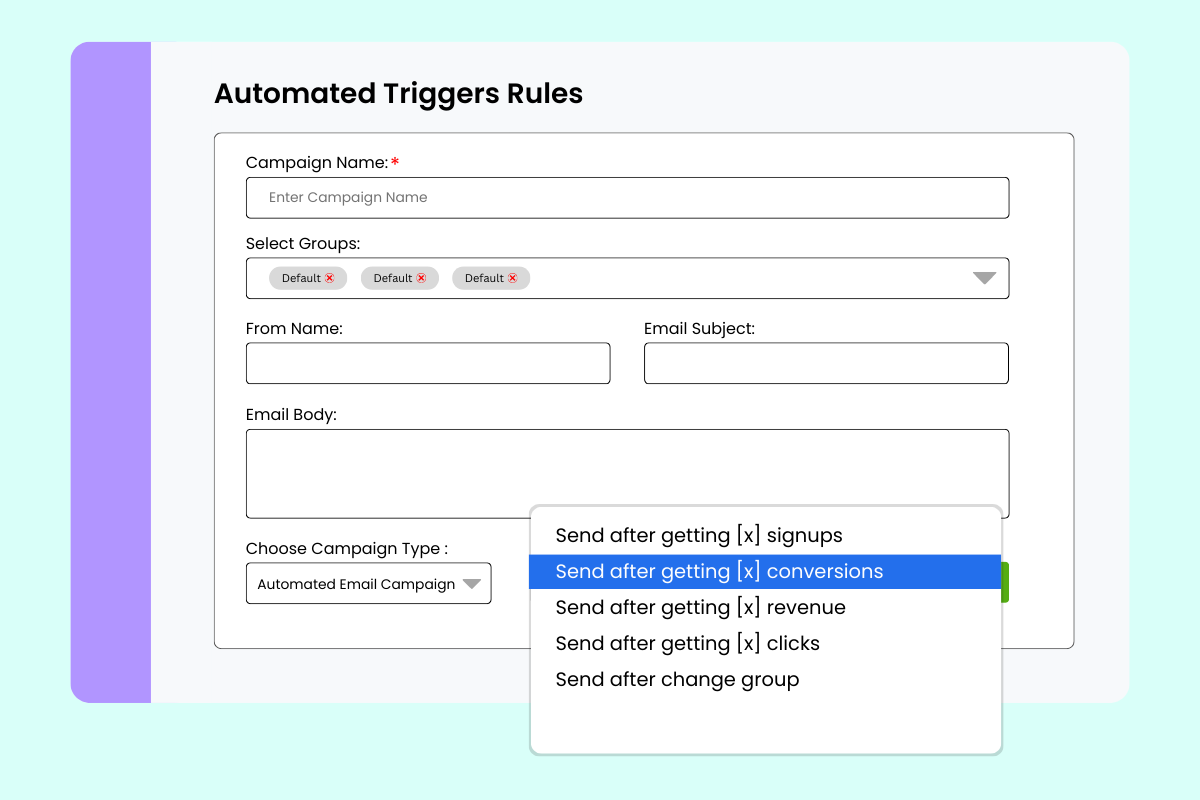Select the first Default group tag label
The width and height of the screenshot is (1200, 800).
coord(300,278)
